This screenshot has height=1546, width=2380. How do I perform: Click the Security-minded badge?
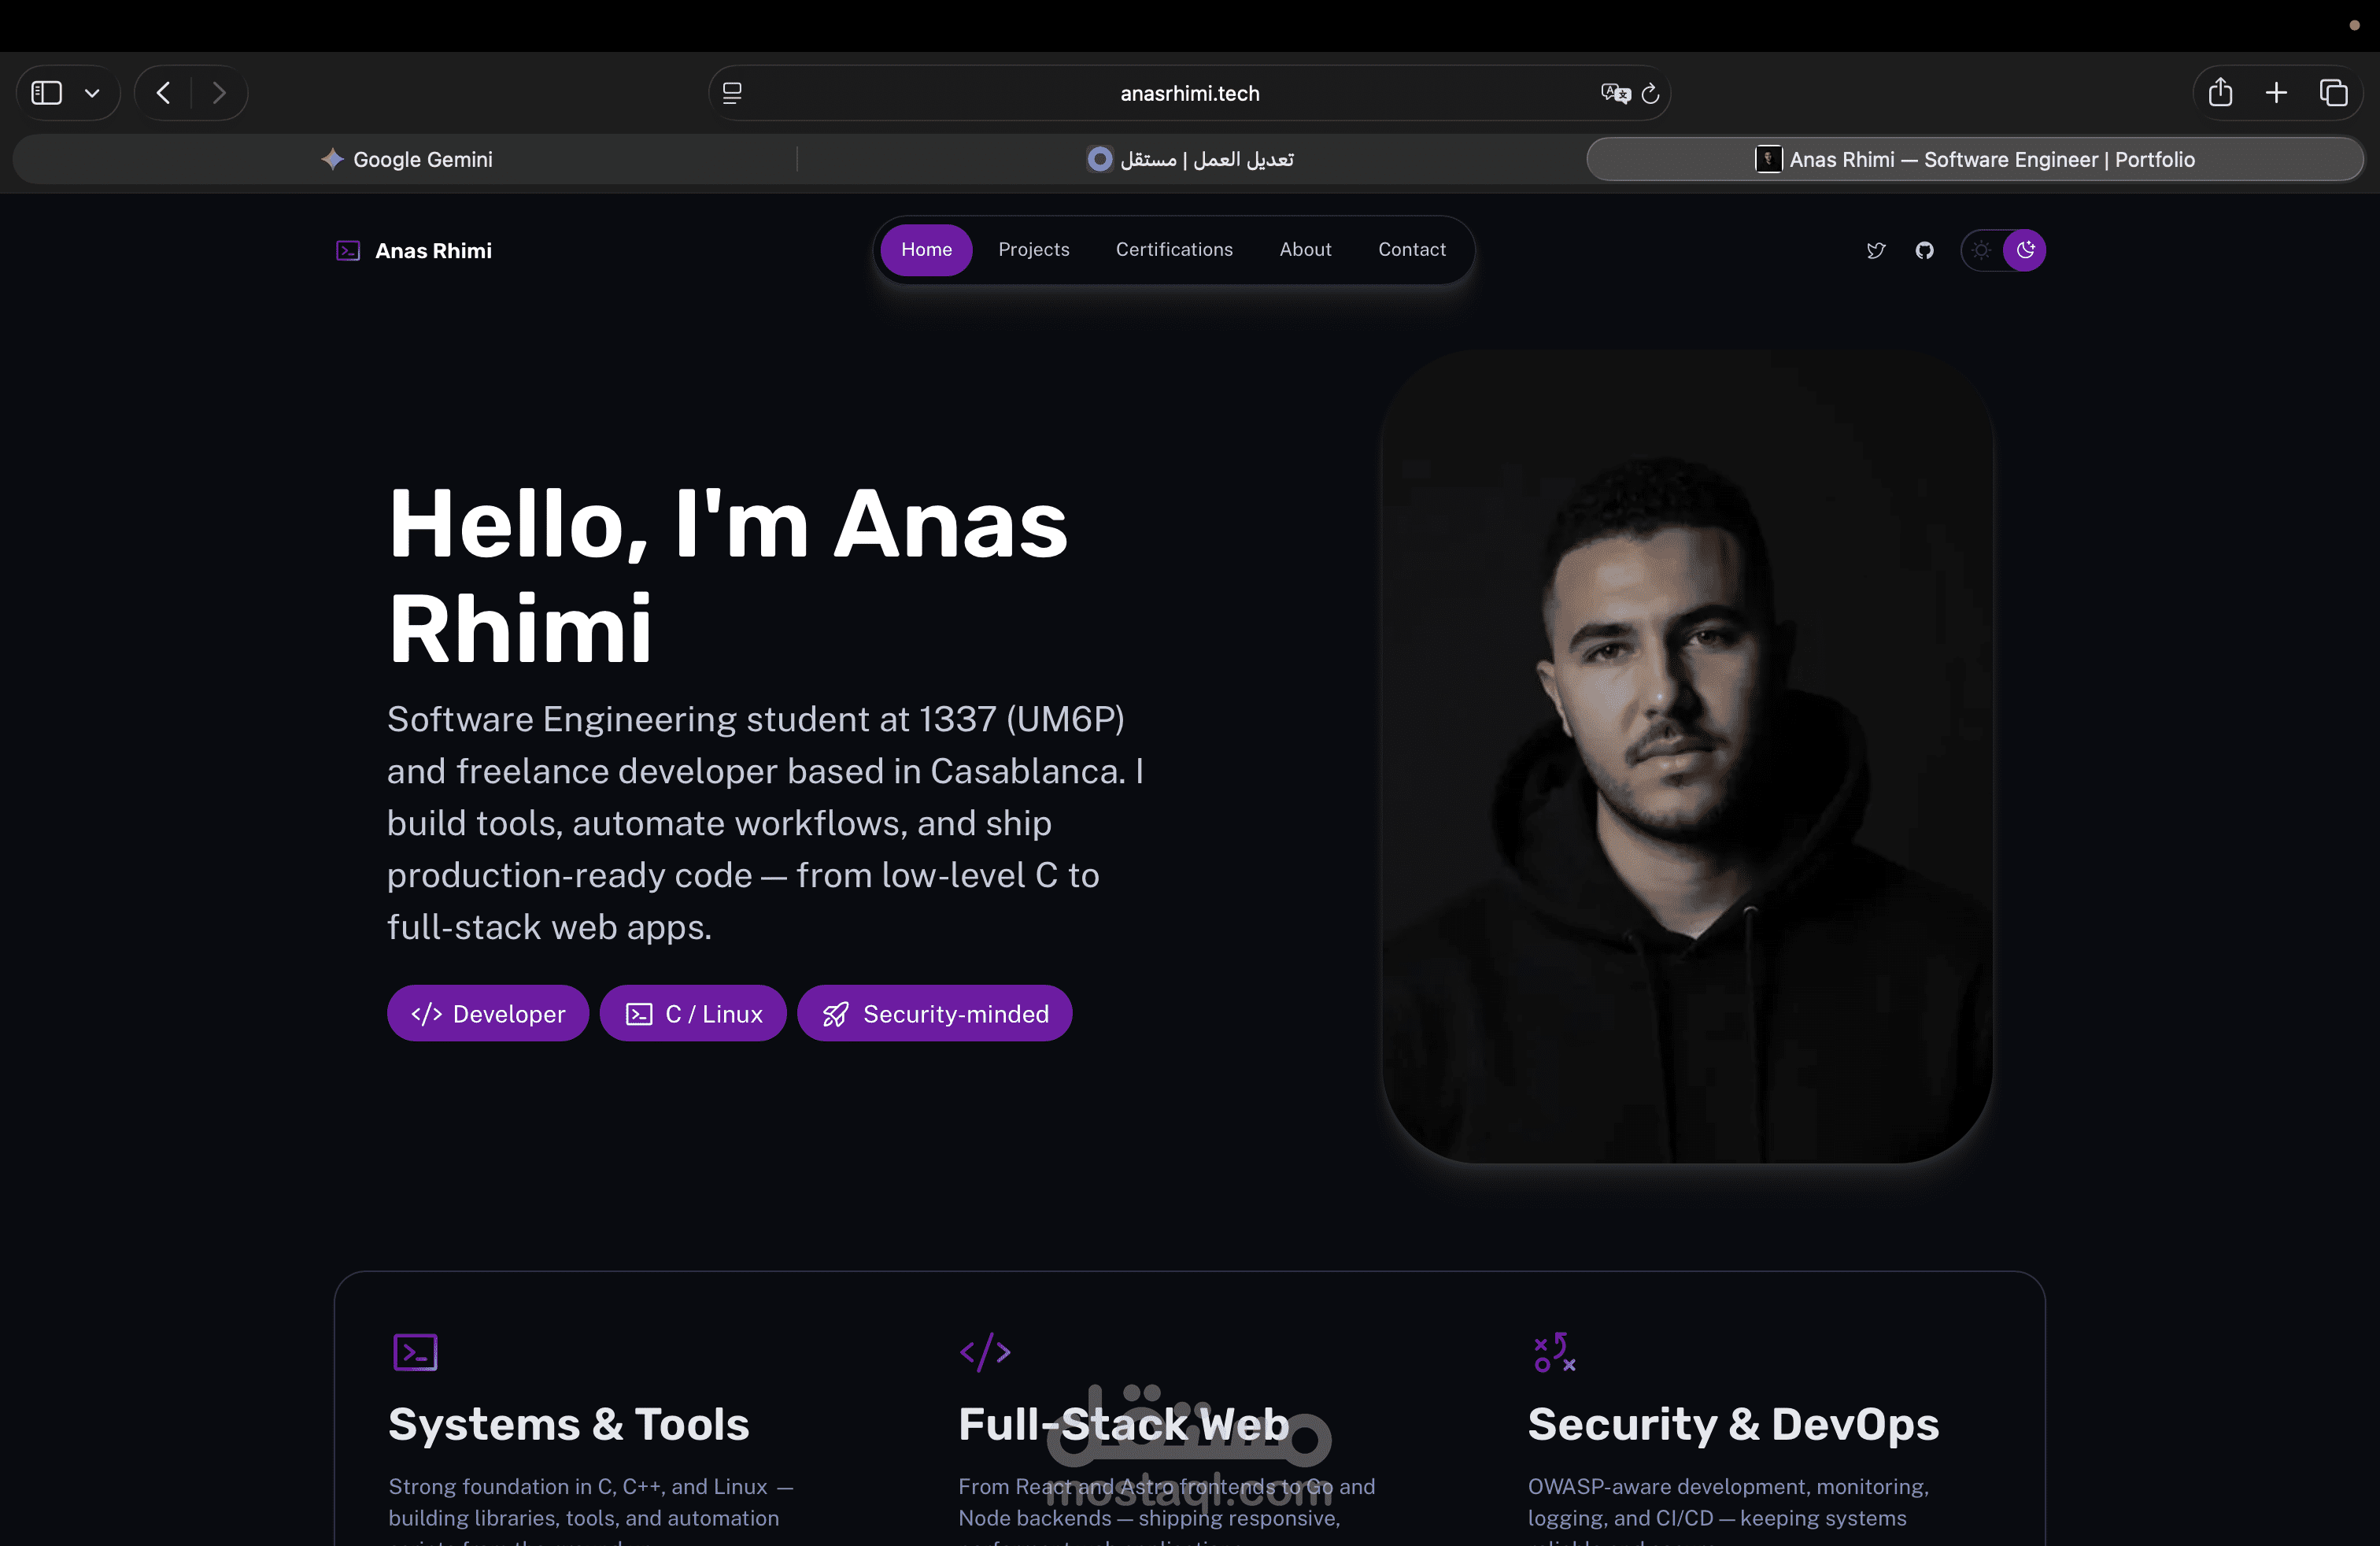click(x=934, y=1013)
